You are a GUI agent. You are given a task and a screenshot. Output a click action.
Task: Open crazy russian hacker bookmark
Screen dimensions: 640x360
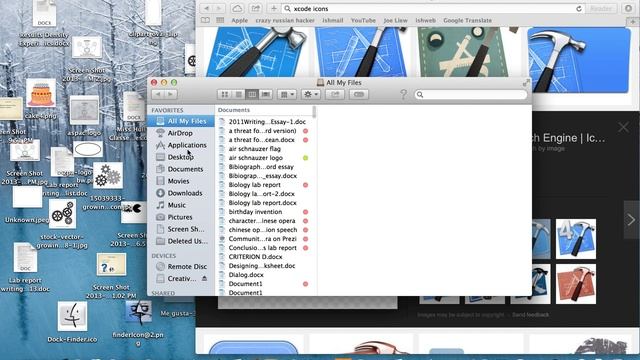[285, 20]
